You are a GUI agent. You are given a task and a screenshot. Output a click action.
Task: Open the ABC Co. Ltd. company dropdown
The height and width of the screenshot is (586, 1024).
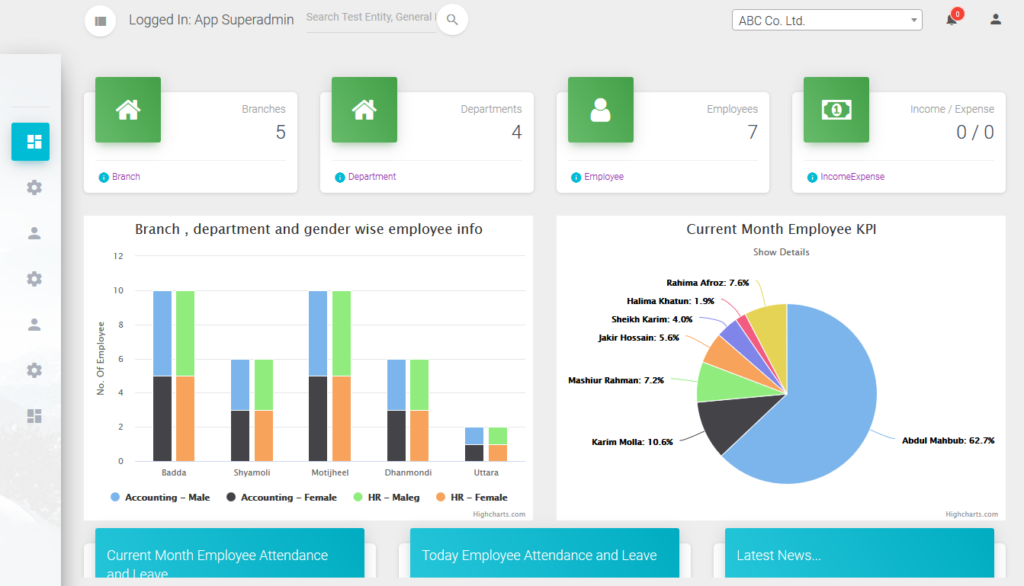(x=826, y=19)
